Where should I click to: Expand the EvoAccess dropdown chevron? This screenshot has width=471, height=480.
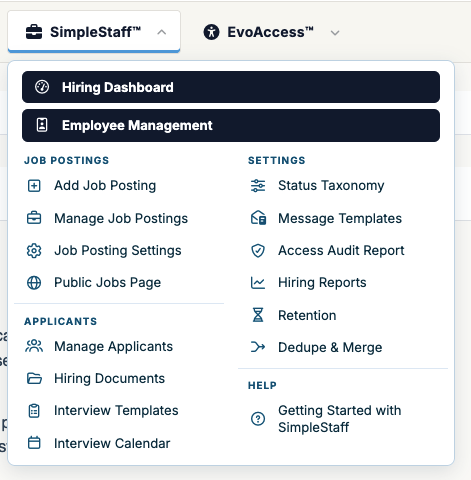[x=335, y=33]
